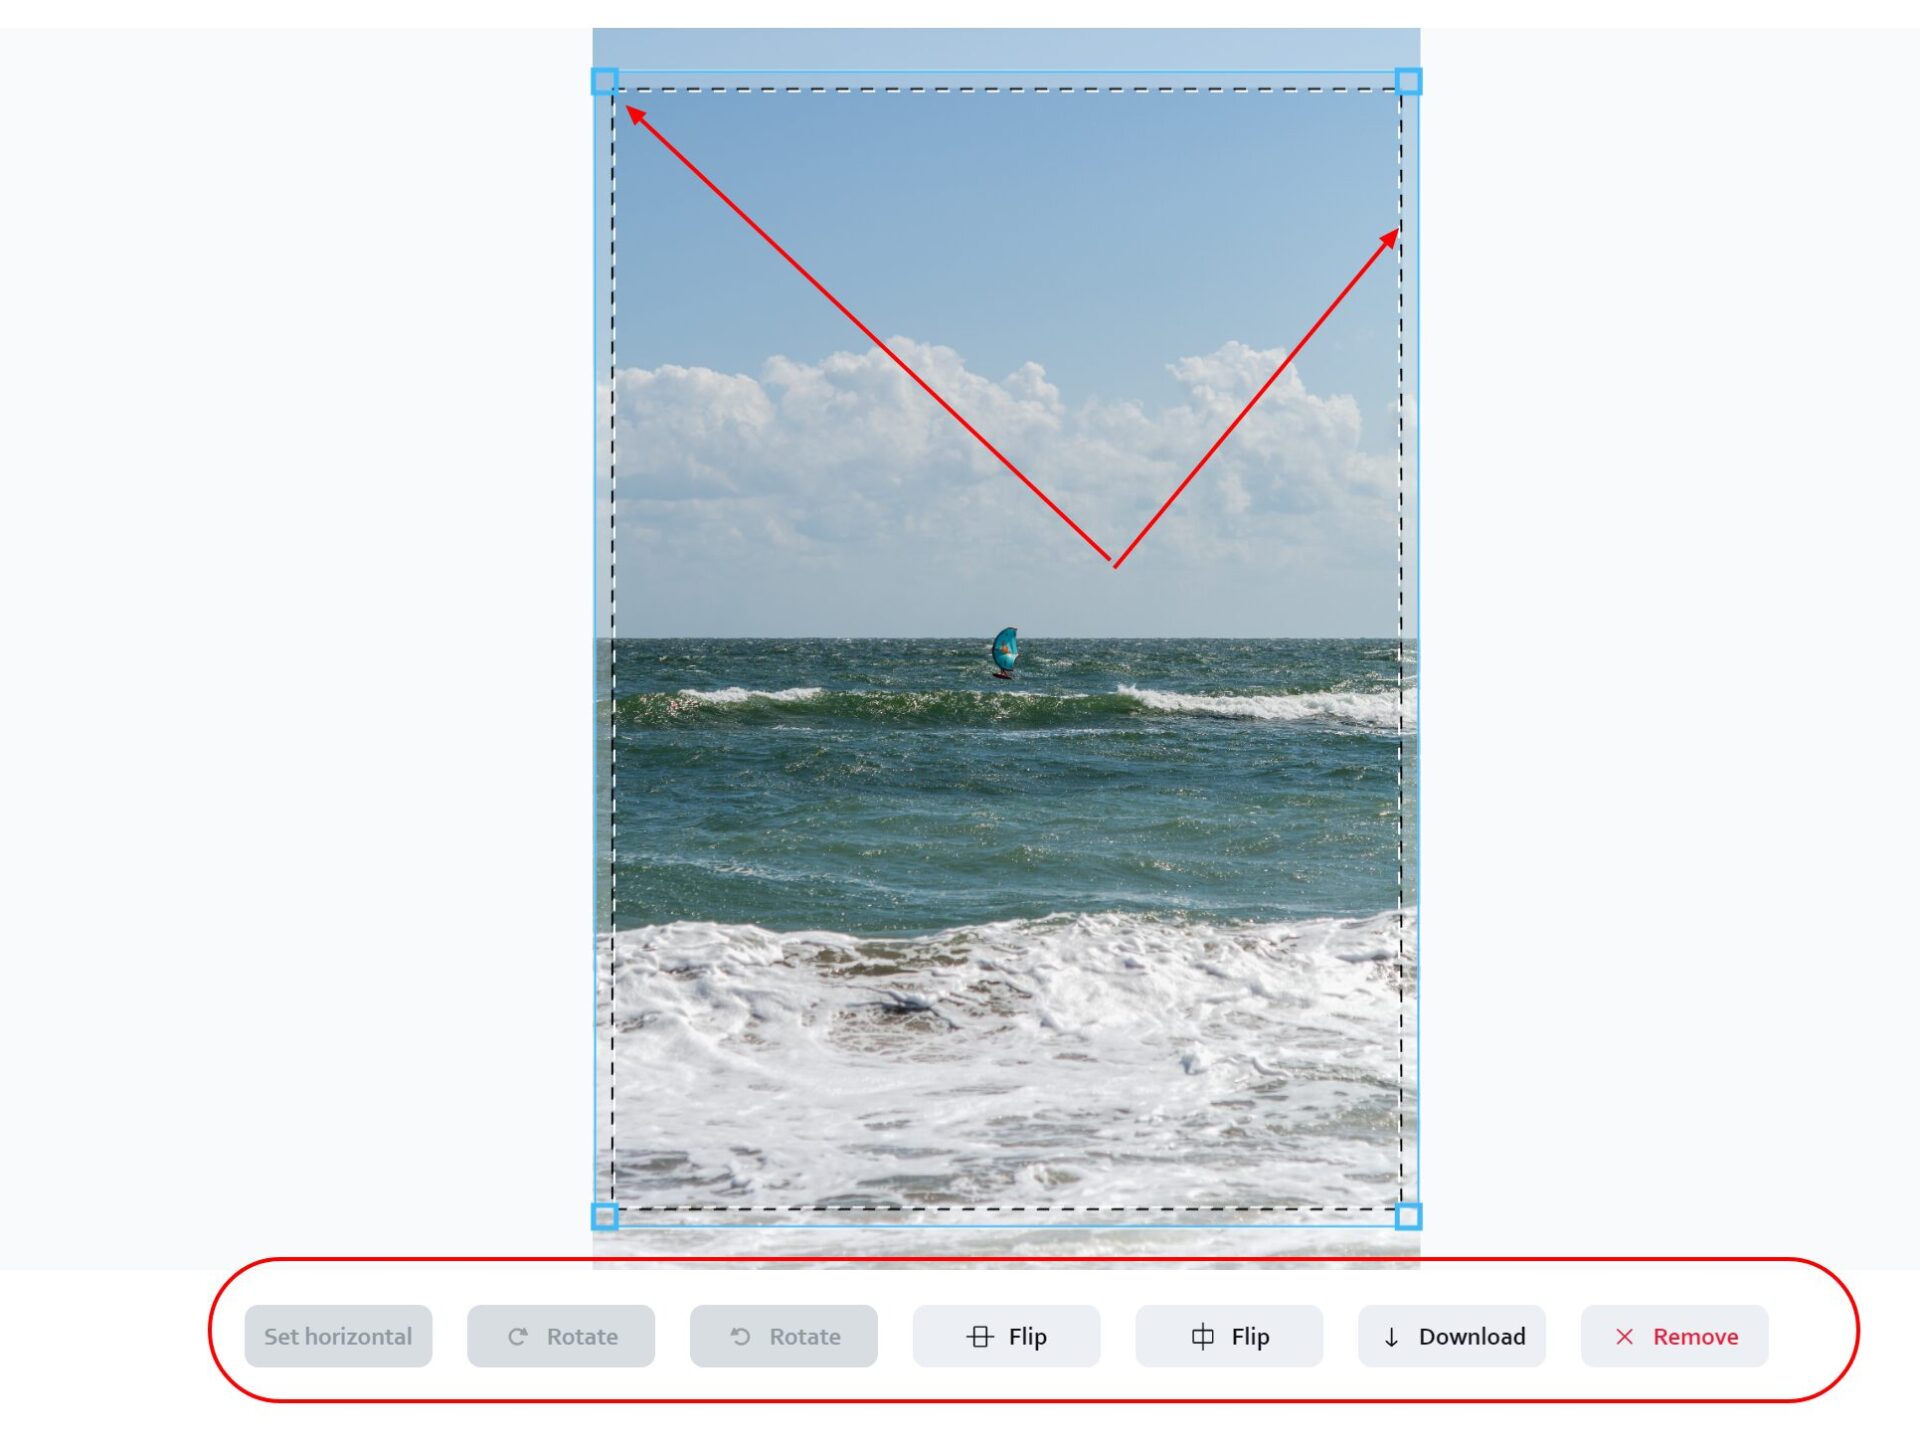Rotate the image counter-clockwise

pos(784,1336)
